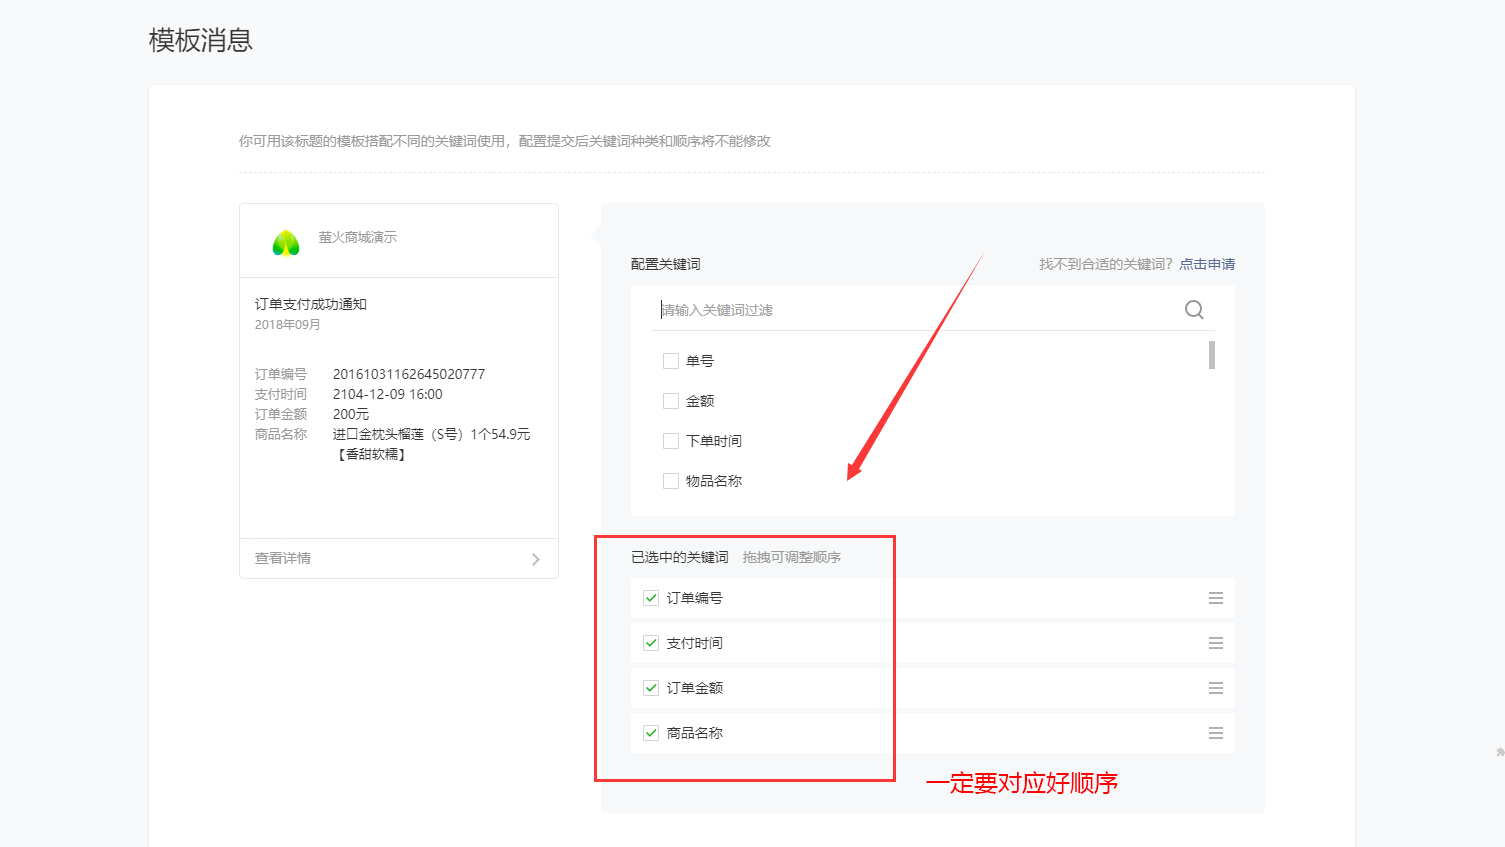The height and width of the screenshot is (847, 1505).
Task: Click the 模板消息 page heading
Action: (201, 40)
